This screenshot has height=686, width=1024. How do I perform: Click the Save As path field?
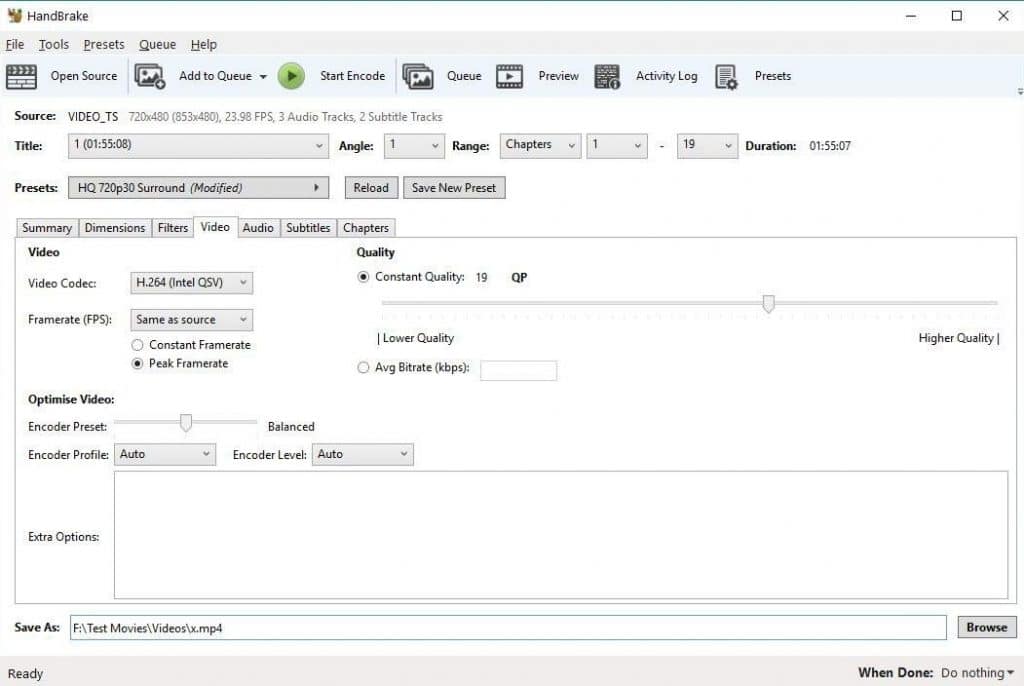[508, 628]
